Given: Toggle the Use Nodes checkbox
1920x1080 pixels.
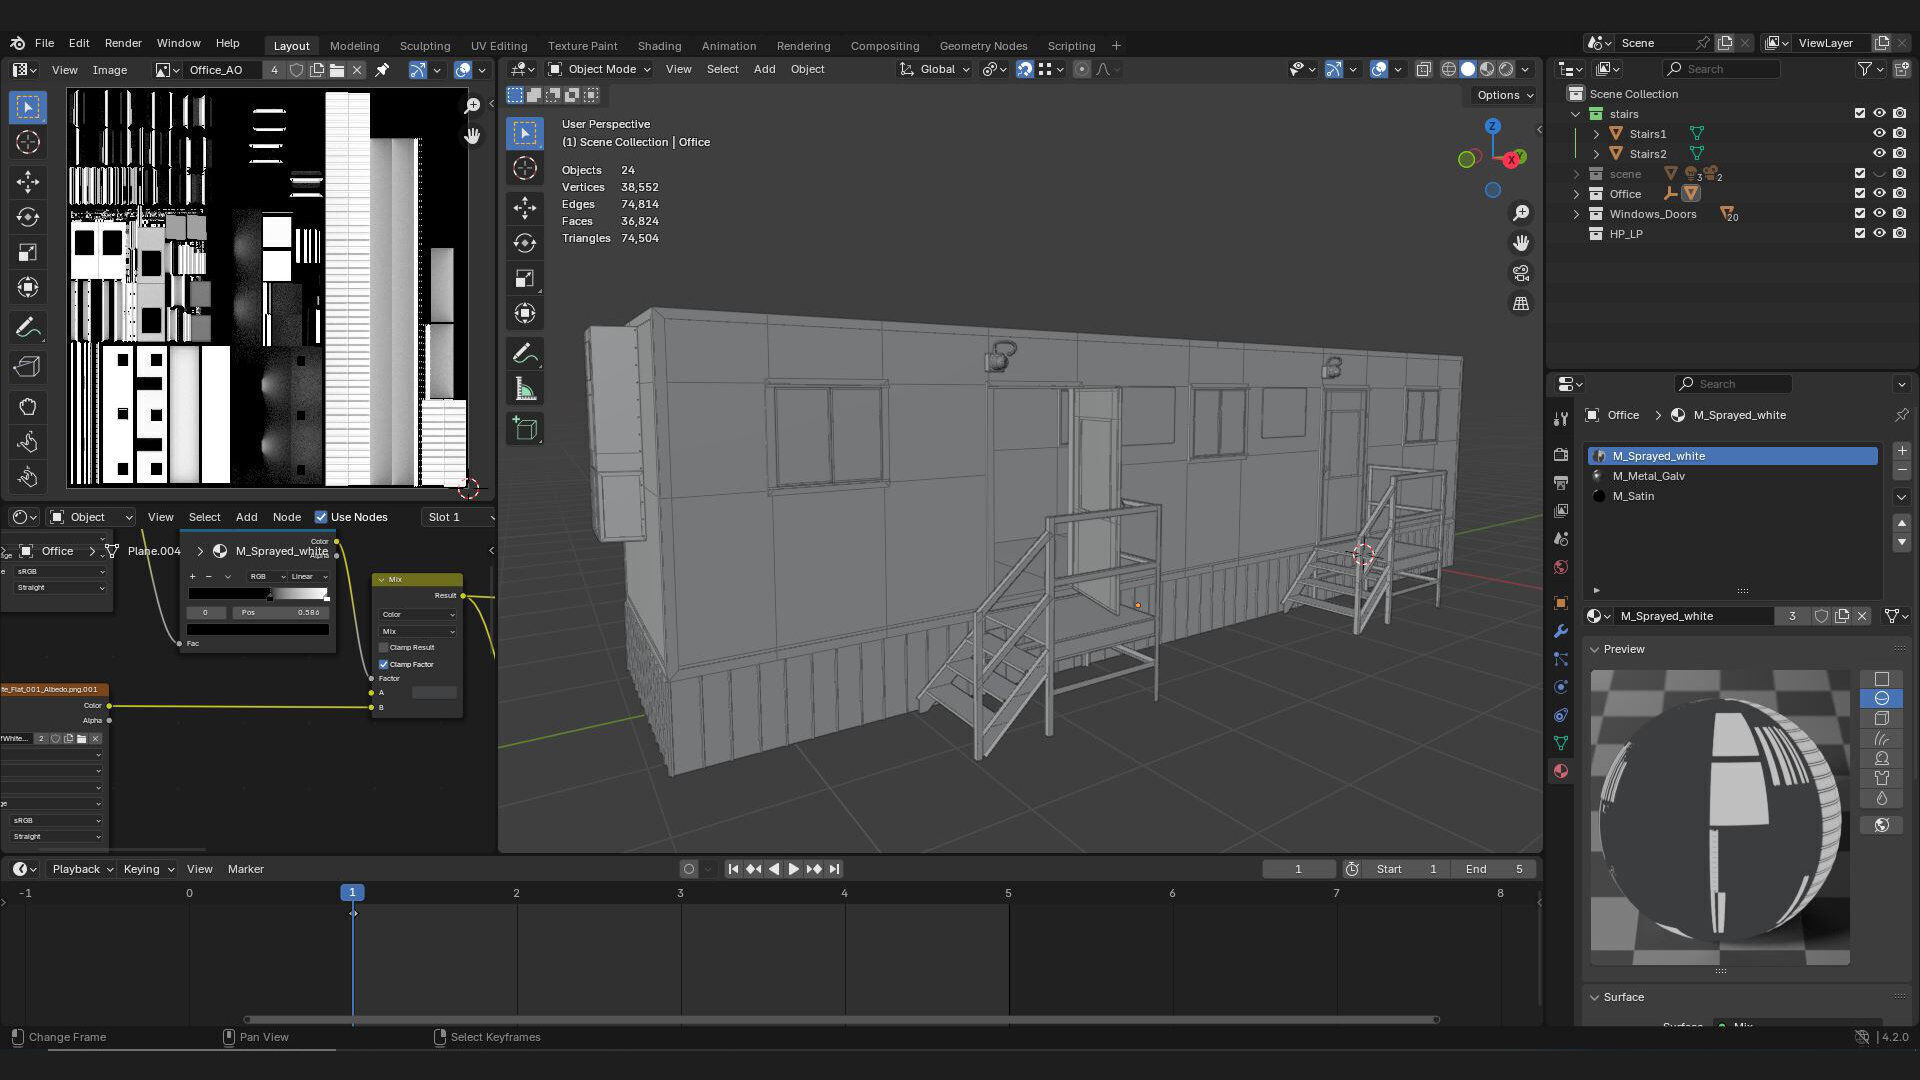Looking at the screenshot, I should pos(321,517).
